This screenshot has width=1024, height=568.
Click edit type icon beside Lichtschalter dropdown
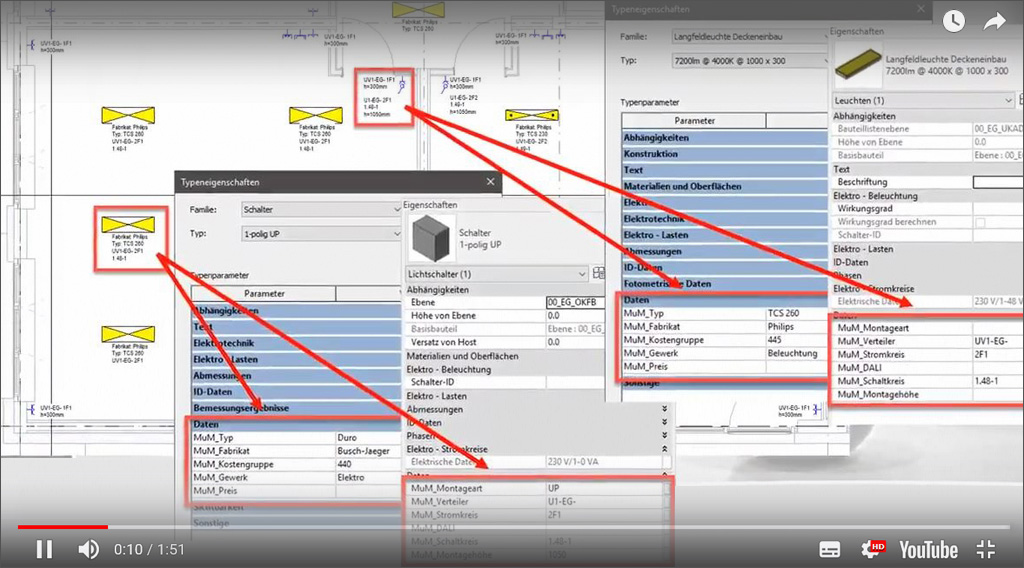click(x=600, y=273)
